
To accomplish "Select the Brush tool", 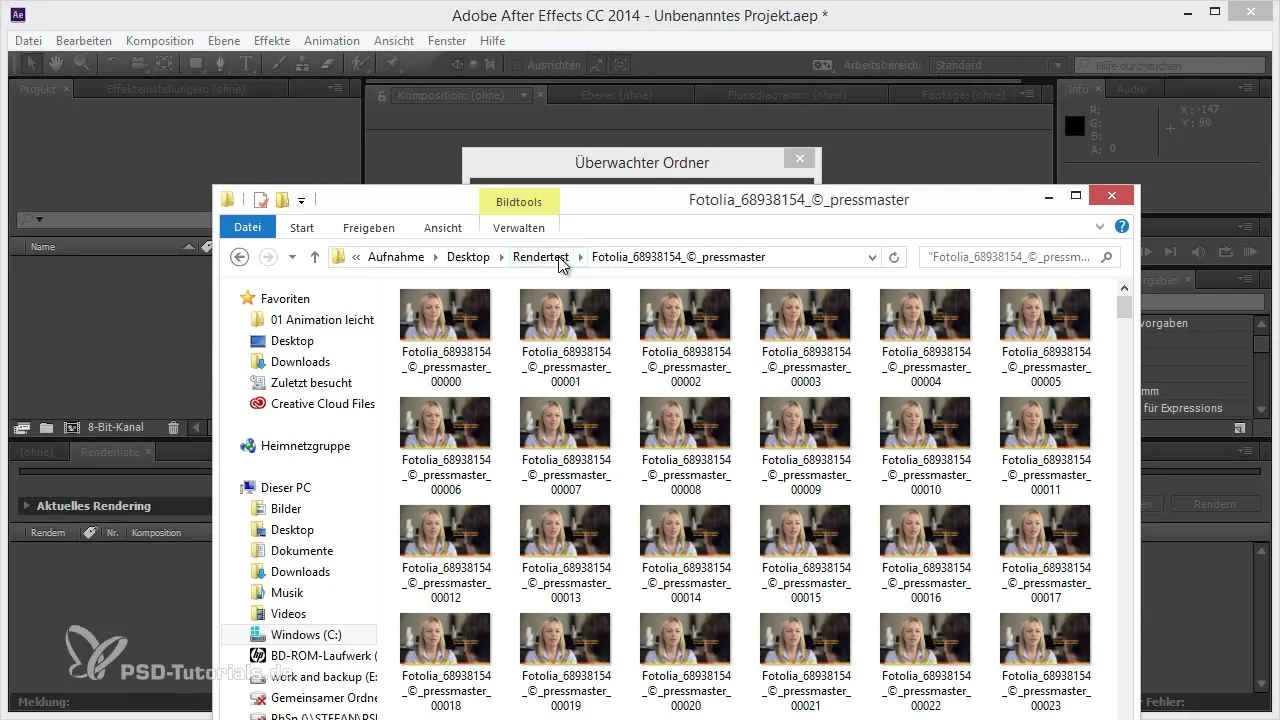I will [x=280, y=64].
